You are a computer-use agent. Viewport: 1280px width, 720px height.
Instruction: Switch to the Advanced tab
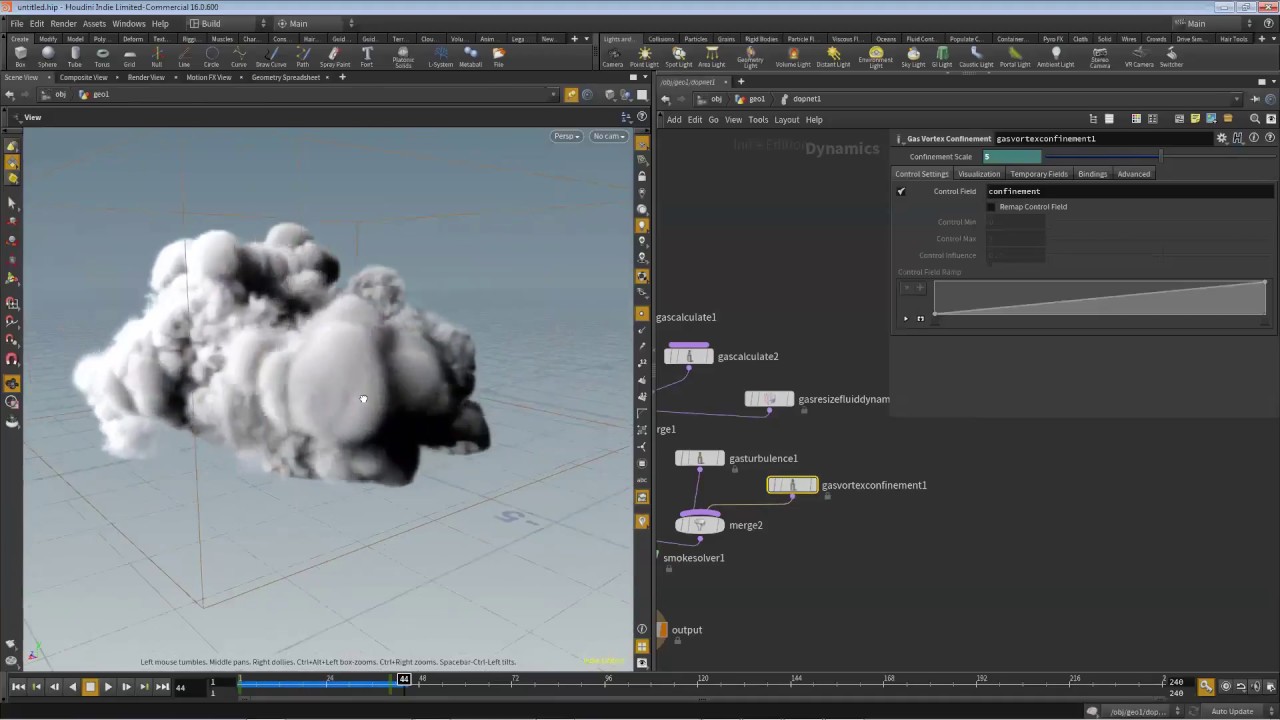[1134, 174]
